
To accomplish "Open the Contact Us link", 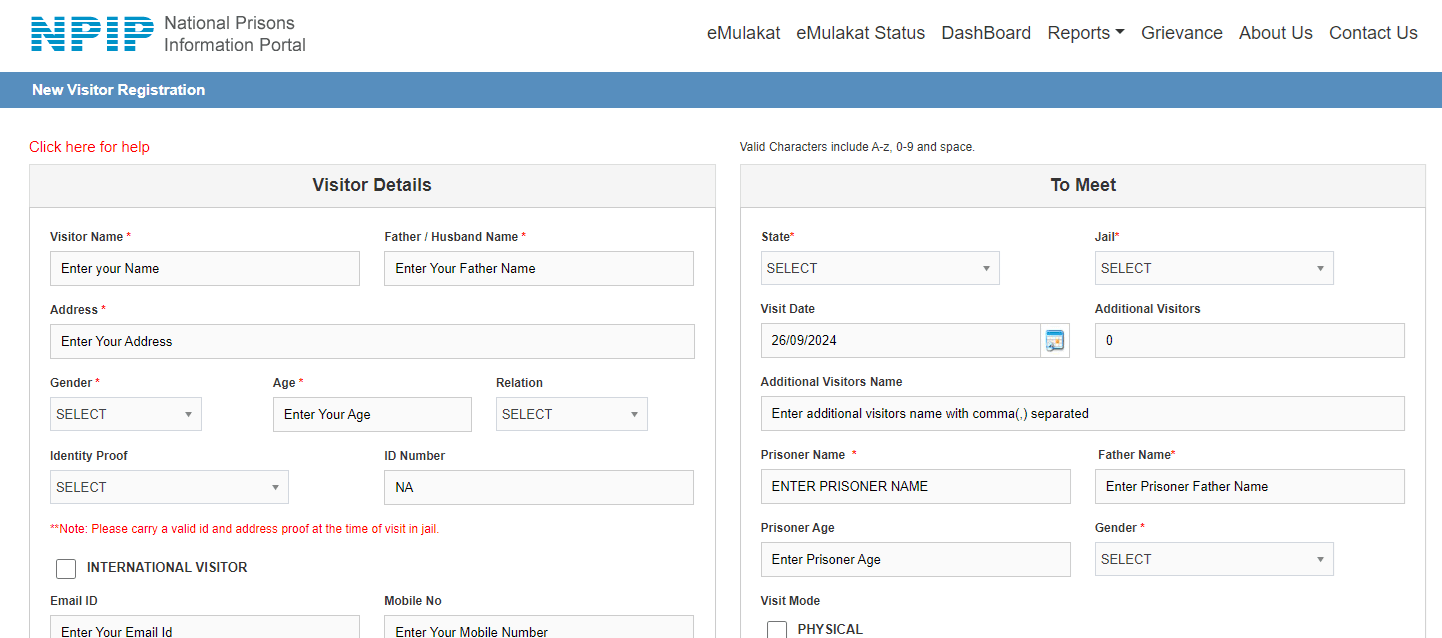I will coord(1372,33).
